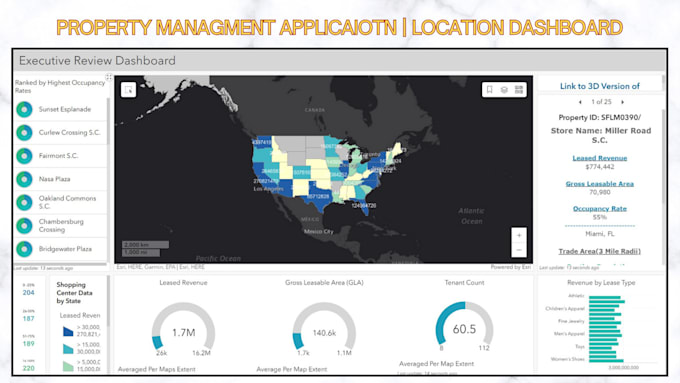The width and height of the screenshot is (680, 383).
Task: Click the Fairmont S.C. donut icon
Action: [24, 156]
